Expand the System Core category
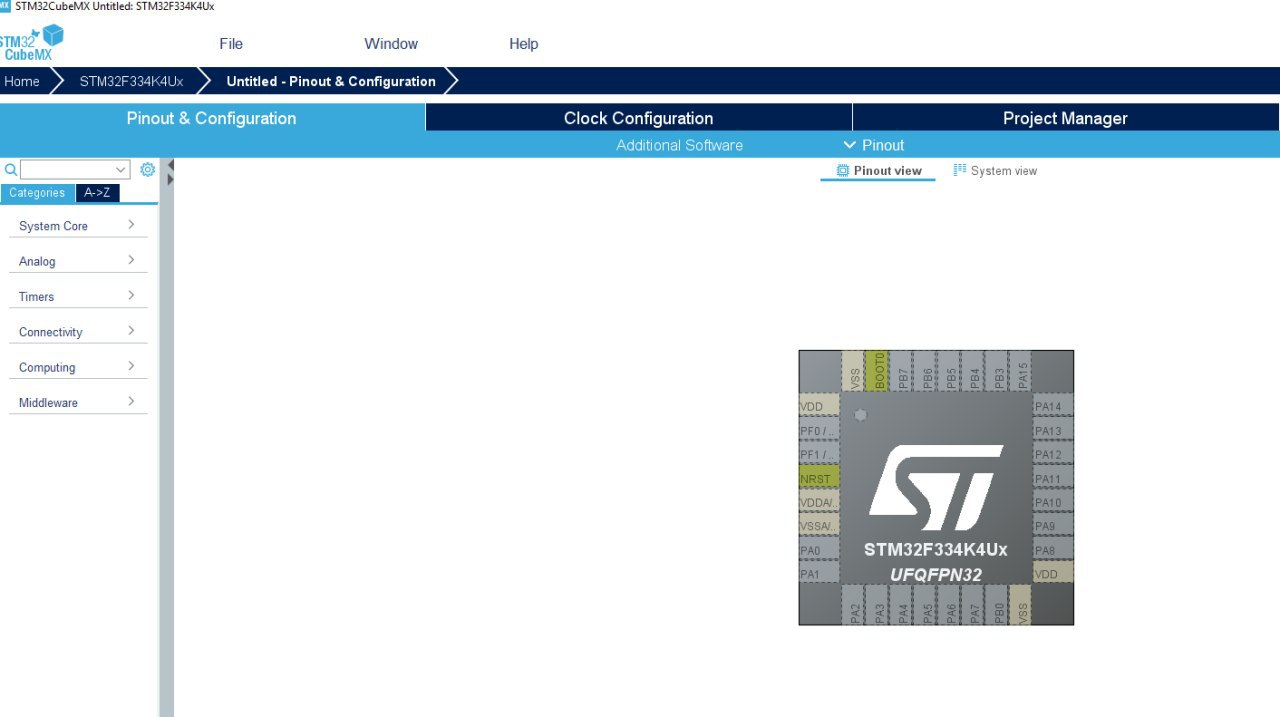1280x717 pixels. coord(78,226)
